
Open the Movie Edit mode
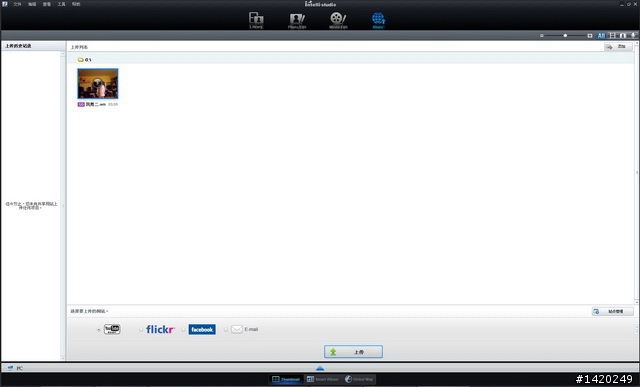tap(338, 20)
